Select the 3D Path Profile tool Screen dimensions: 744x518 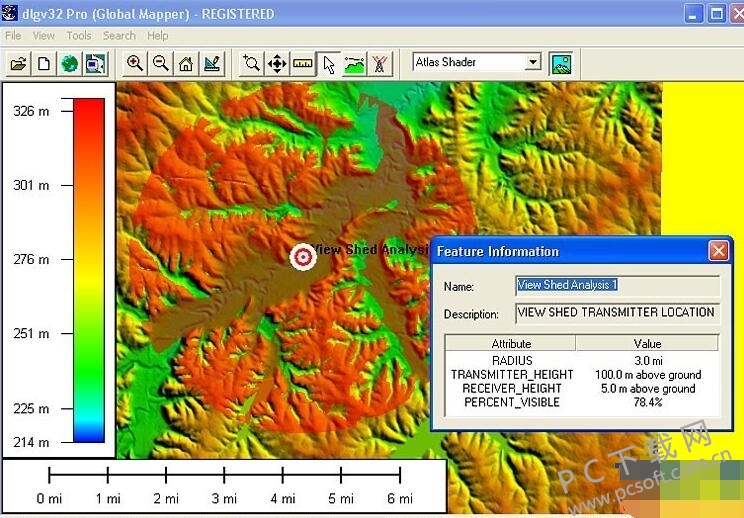tap(353, 64)
